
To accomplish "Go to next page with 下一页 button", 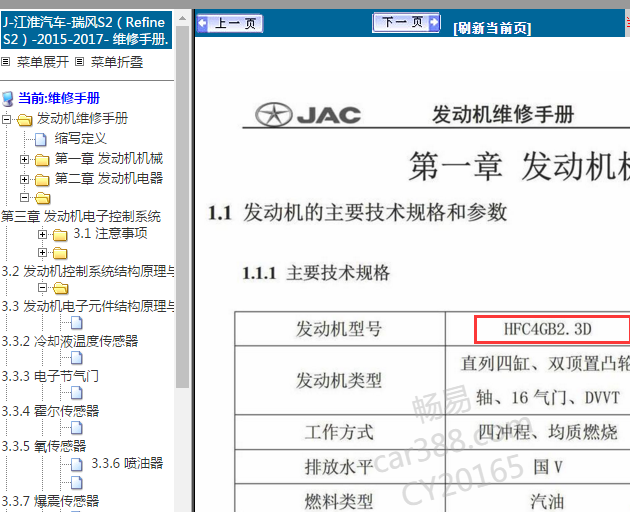I will point(406,22).
